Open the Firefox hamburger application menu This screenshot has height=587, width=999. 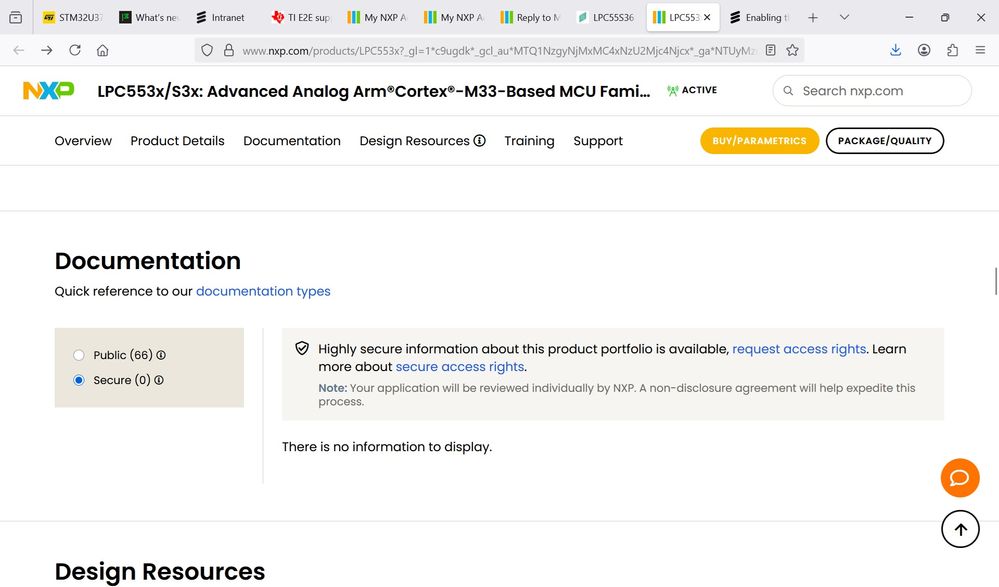tap(980, 50)
